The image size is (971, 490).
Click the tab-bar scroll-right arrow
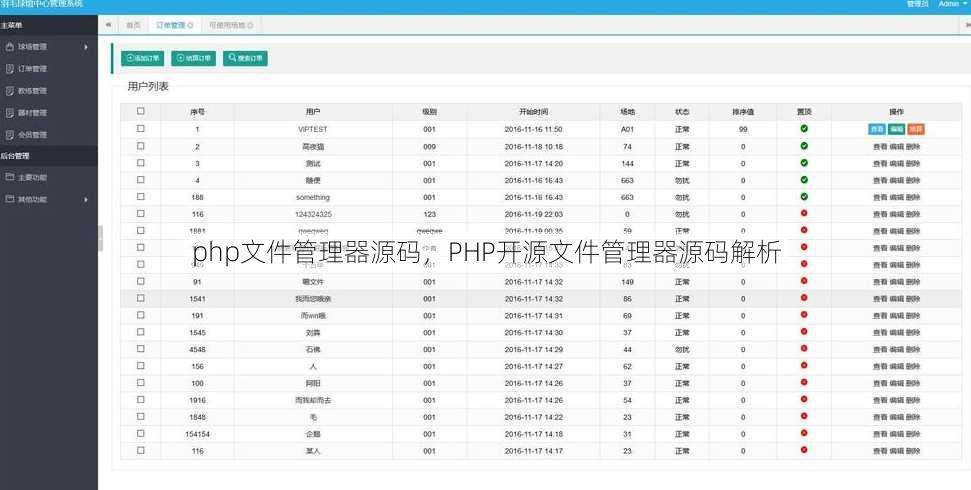pos(968,25)
